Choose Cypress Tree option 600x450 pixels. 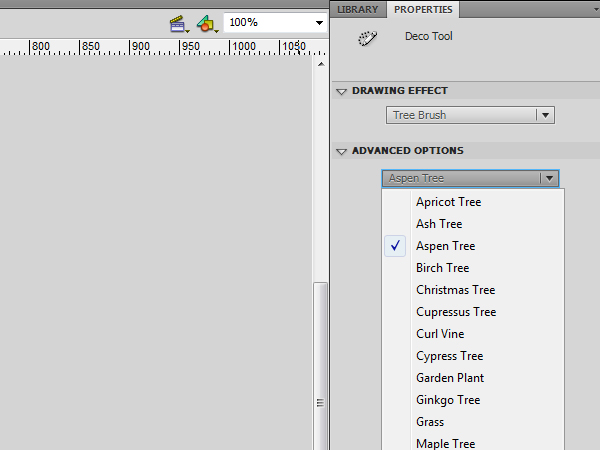click(x=473, y=356)
